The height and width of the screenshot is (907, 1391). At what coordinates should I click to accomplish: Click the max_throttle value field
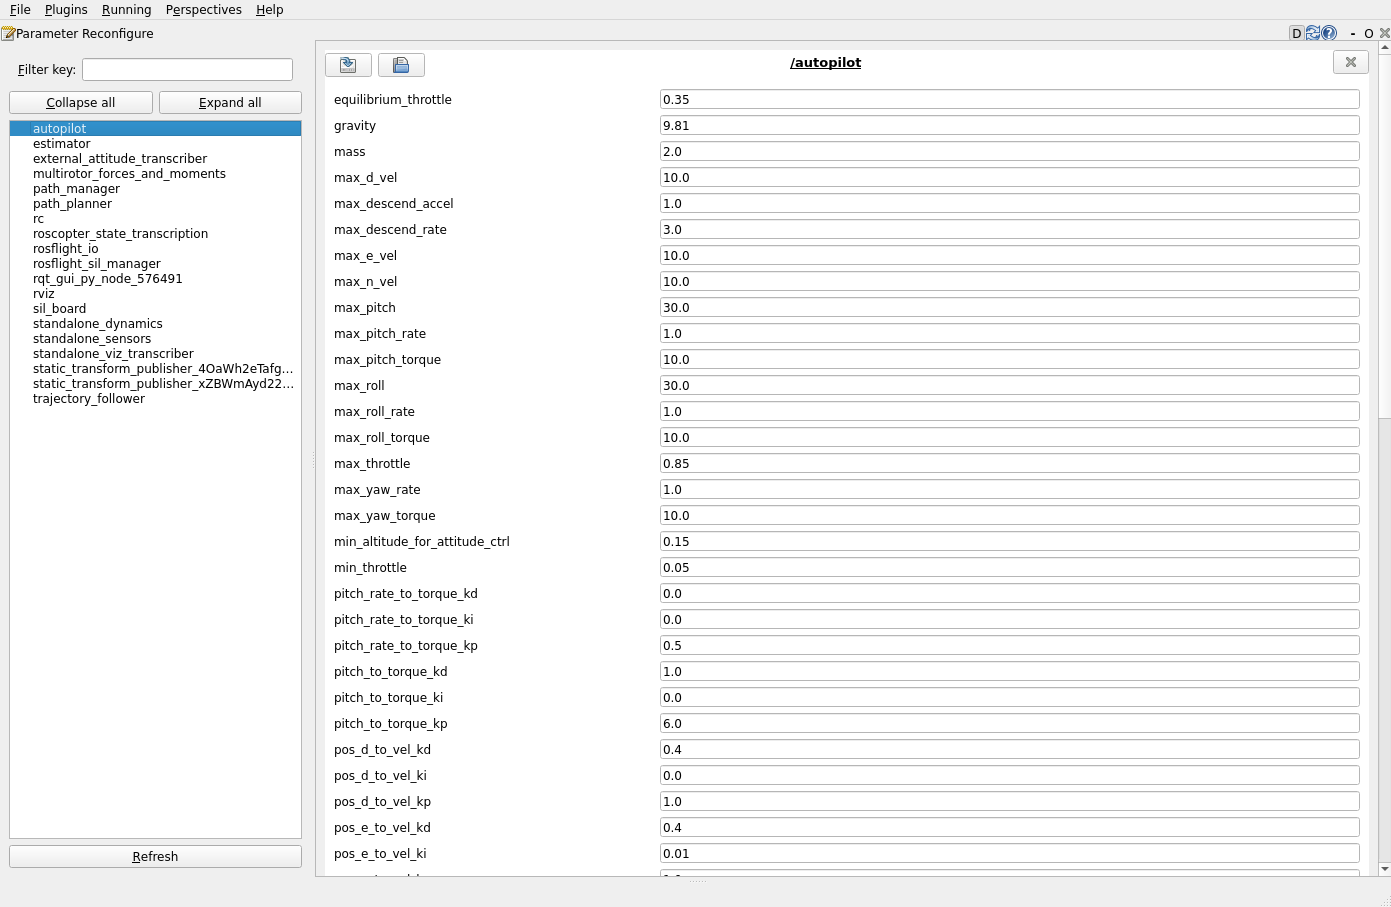pos(1008,464)
